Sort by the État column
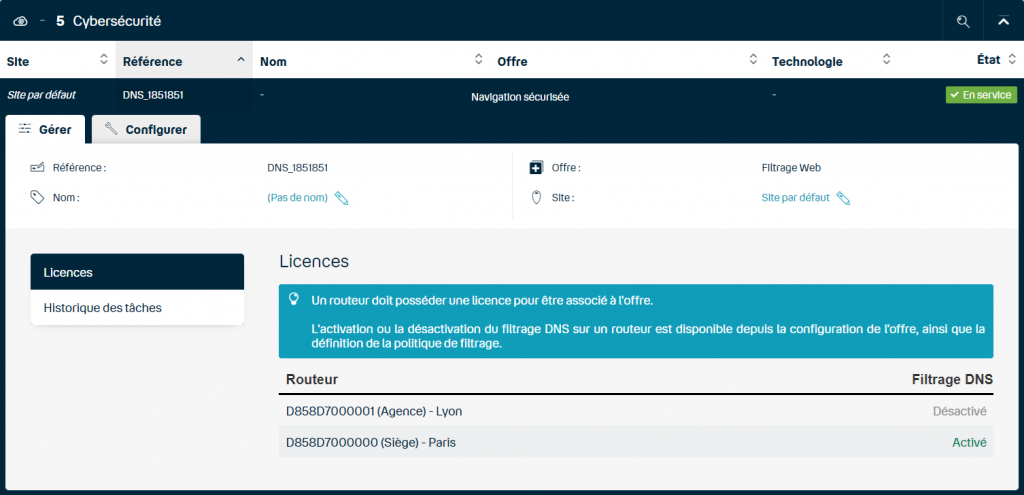This screenshot has width=1024, height=495. [x=988, y=61]
